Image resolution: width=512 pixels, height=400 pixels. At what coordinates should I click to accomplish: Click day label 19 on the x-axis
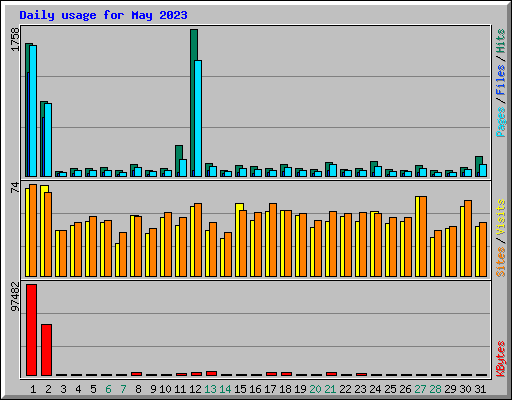(x=300, y=389)
